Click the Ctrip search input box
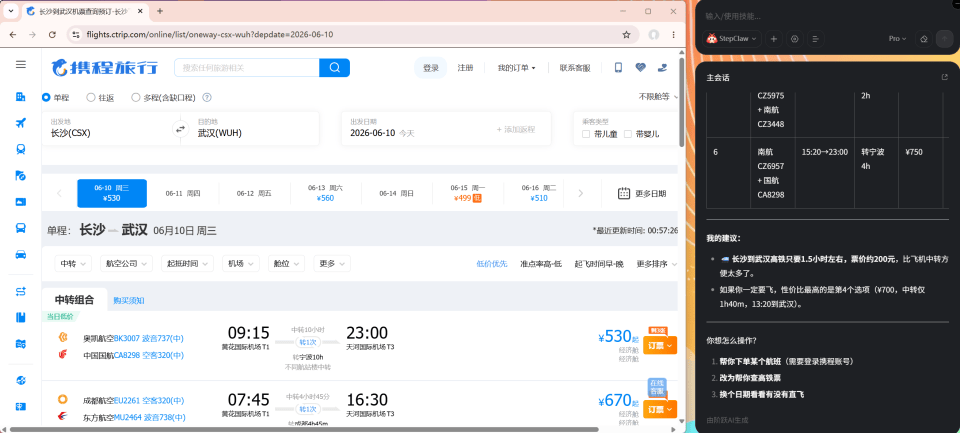The width and height of the screenshot is (960, 433). [247, 68]
